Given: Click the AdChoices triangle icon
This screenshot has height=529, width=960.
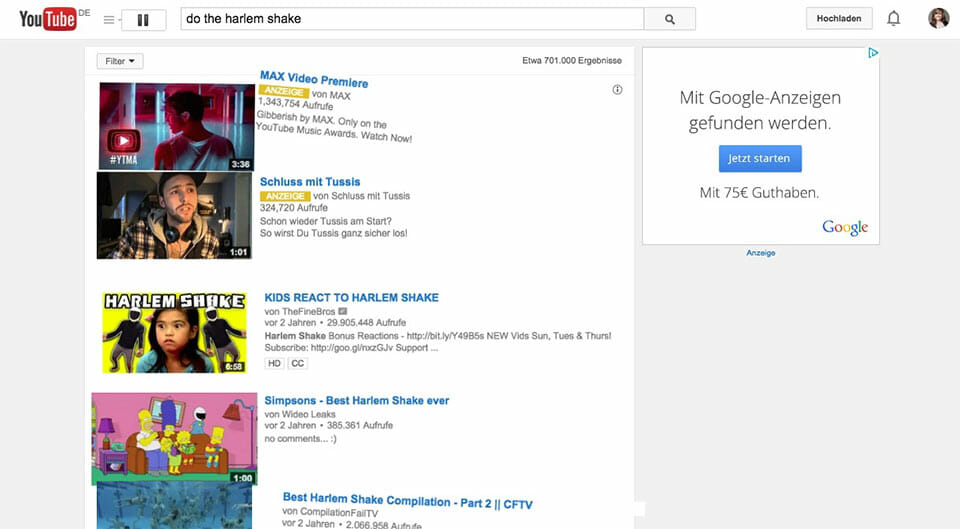Looking at the screenshot, I should tap(873, 53).
